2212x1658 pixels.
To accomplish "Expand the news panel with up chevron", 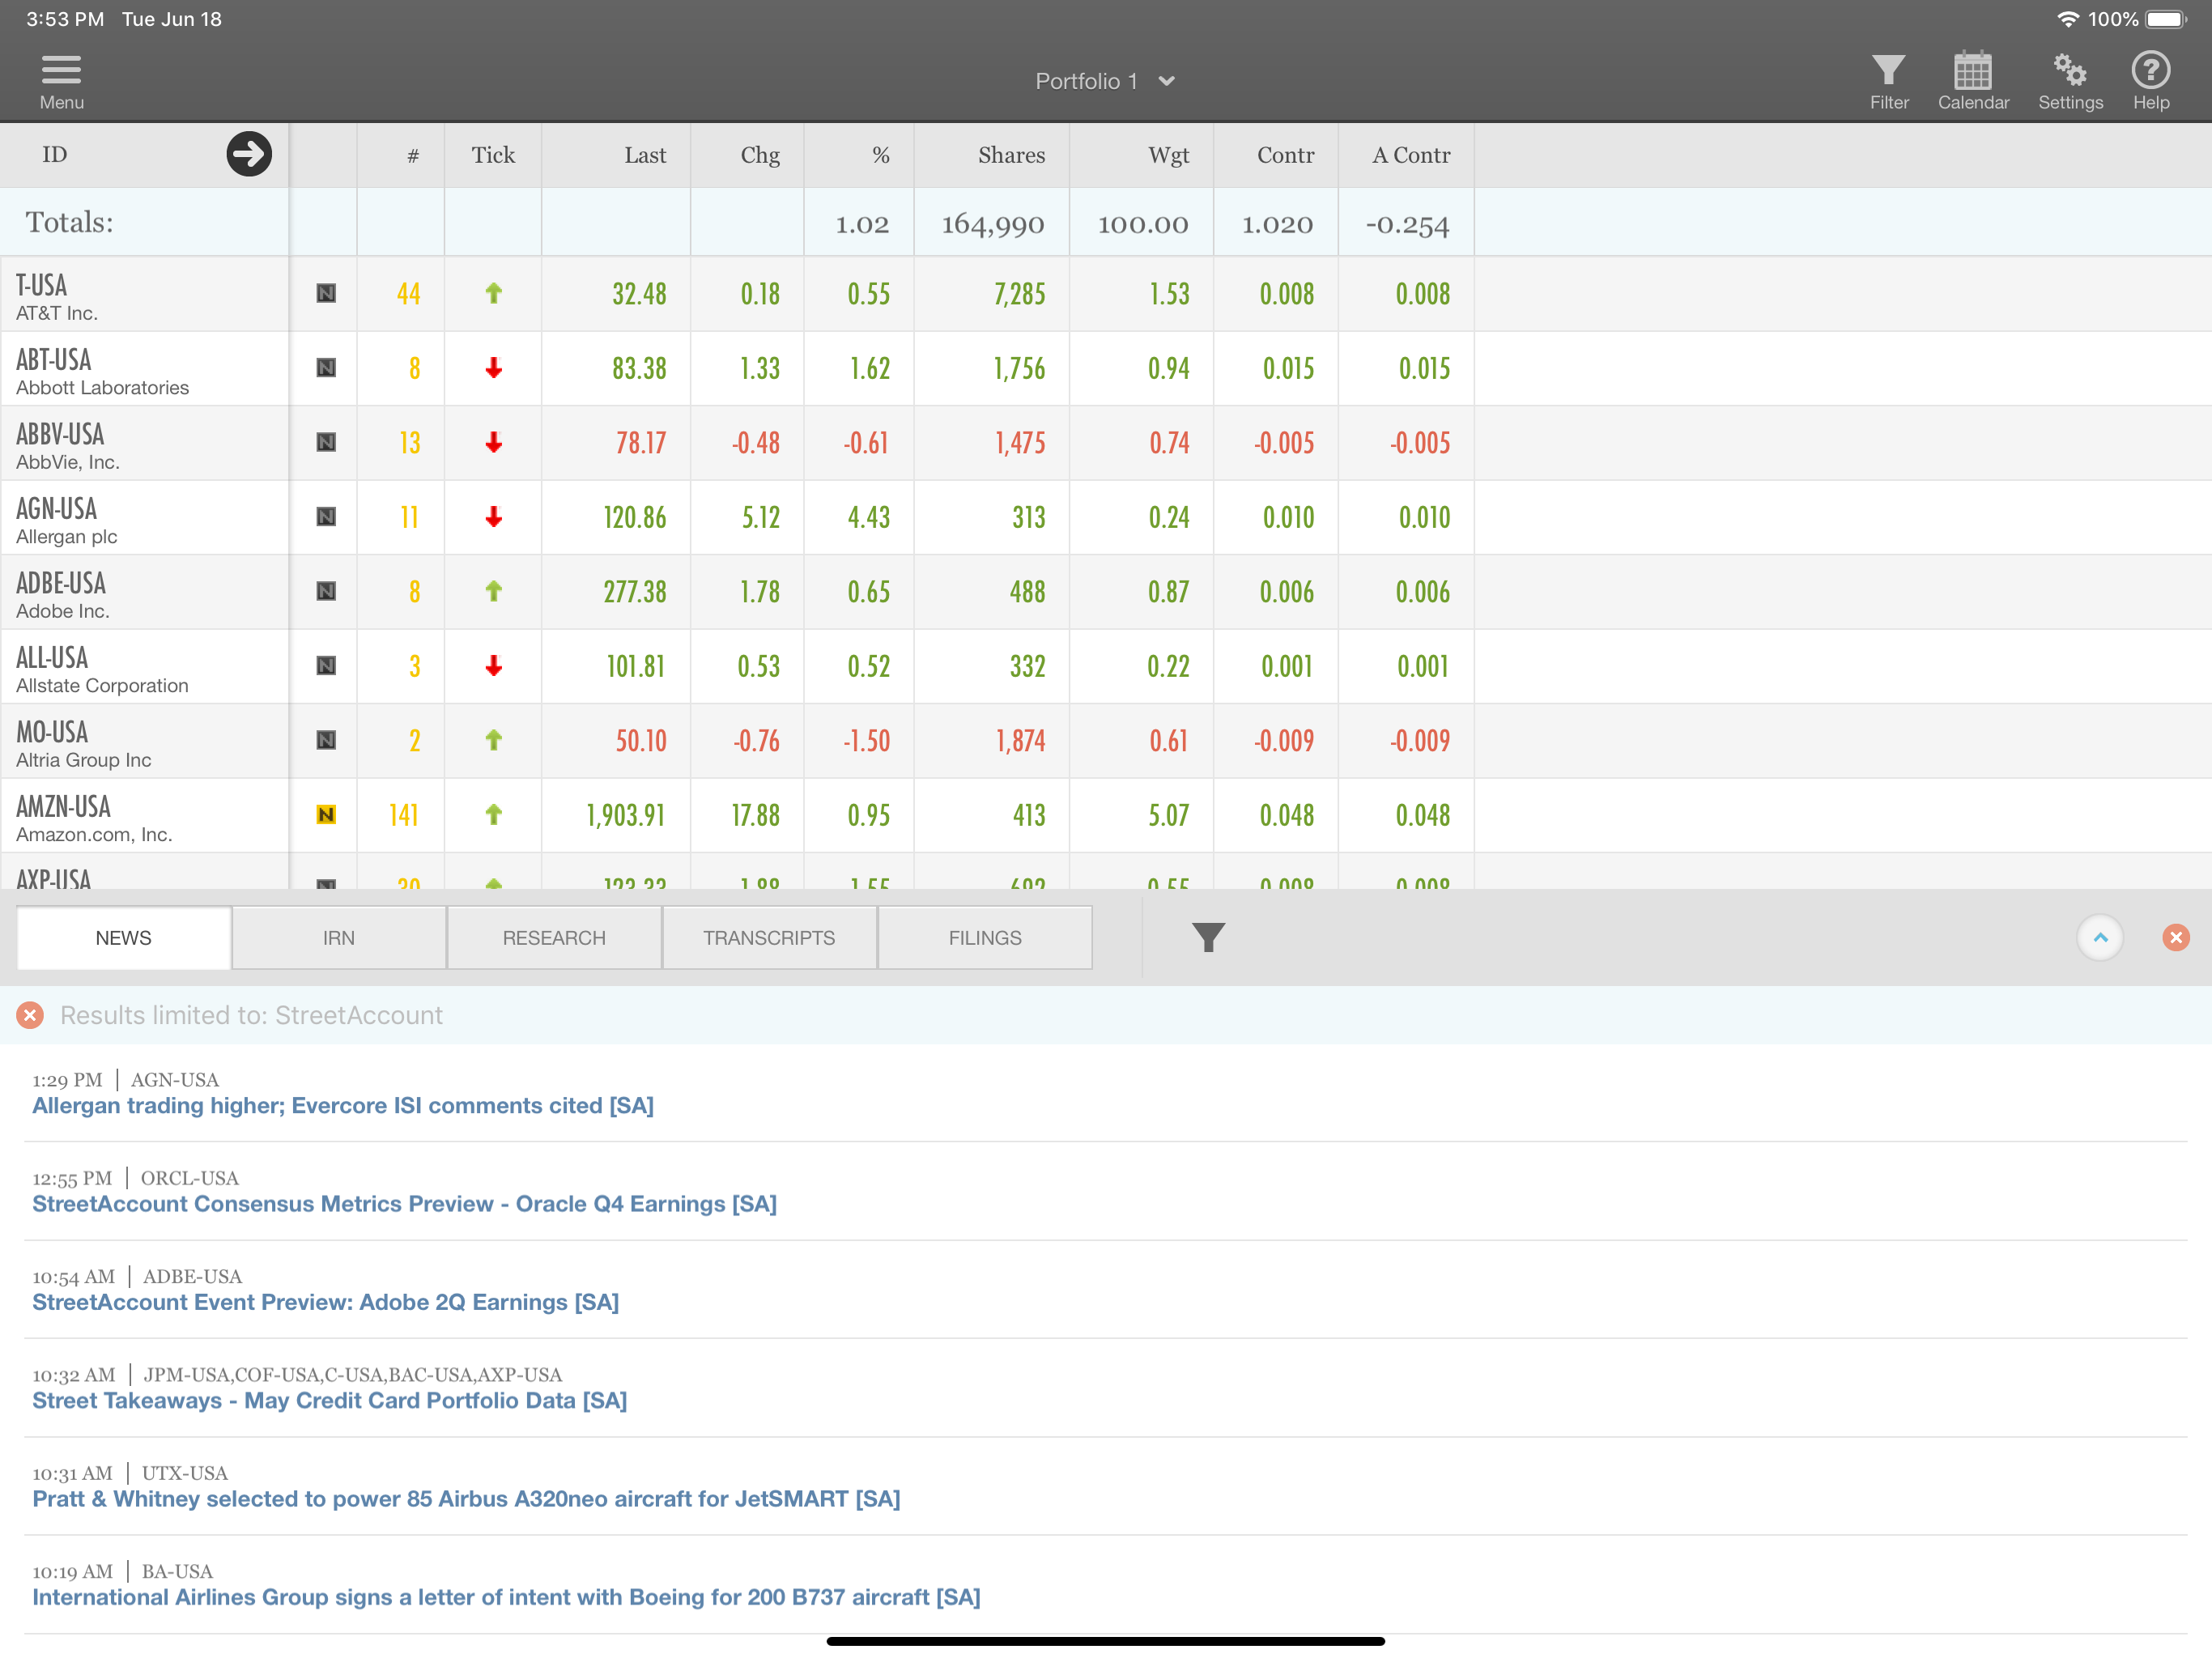I will coord(2100,937).
